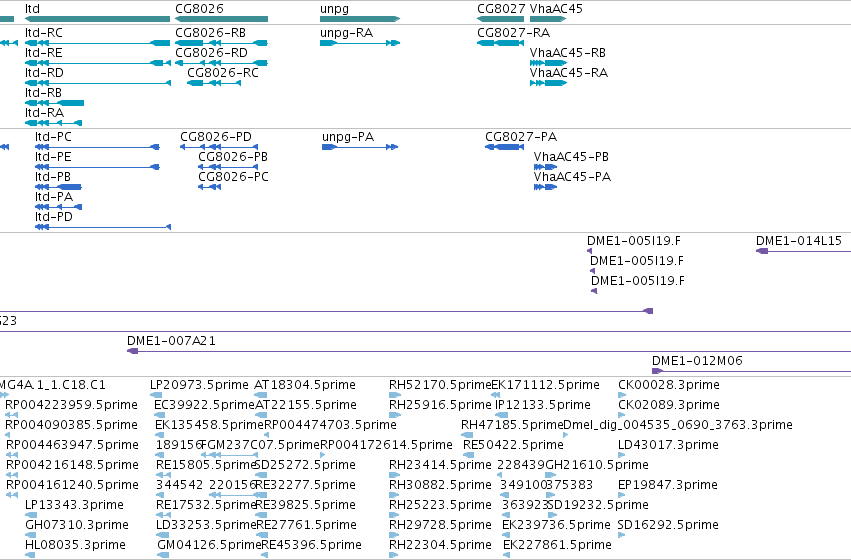851x560 pixels.
Task: Open EST AT22155.5prime
Action: (x=306, y=405)
